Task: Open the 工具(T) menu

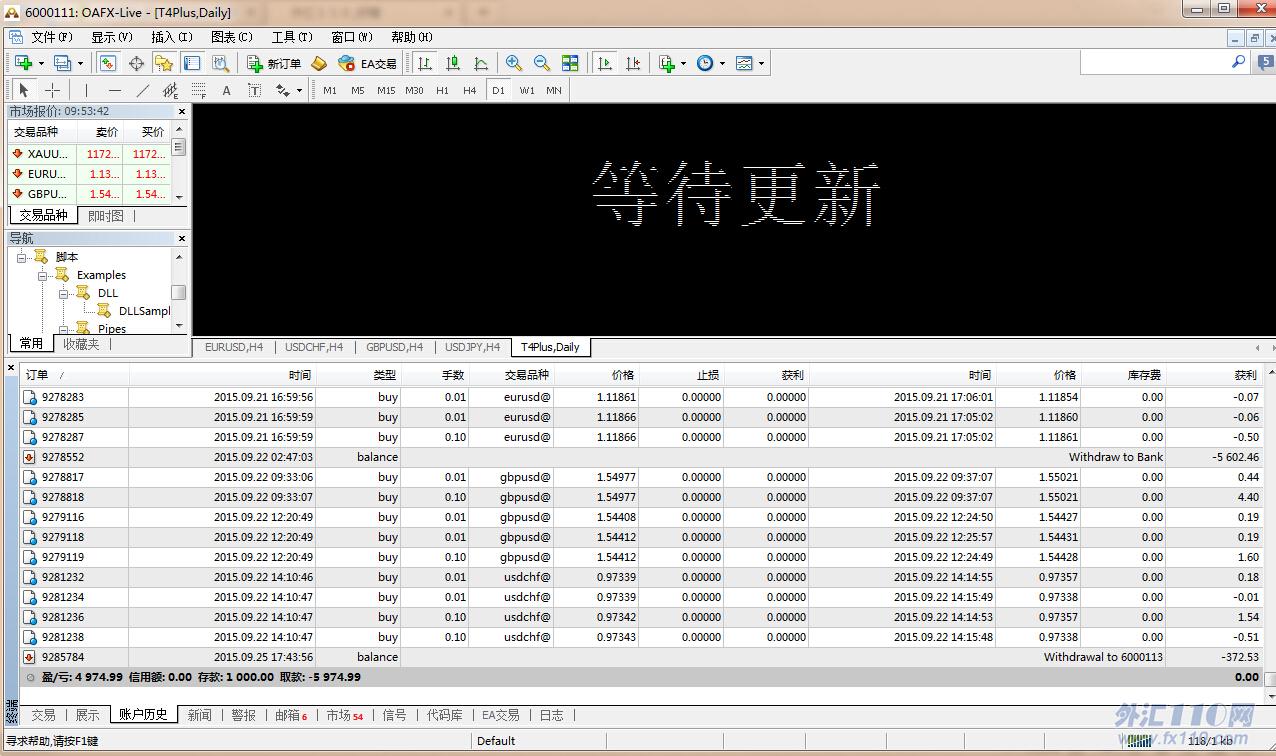Action: 292,37
